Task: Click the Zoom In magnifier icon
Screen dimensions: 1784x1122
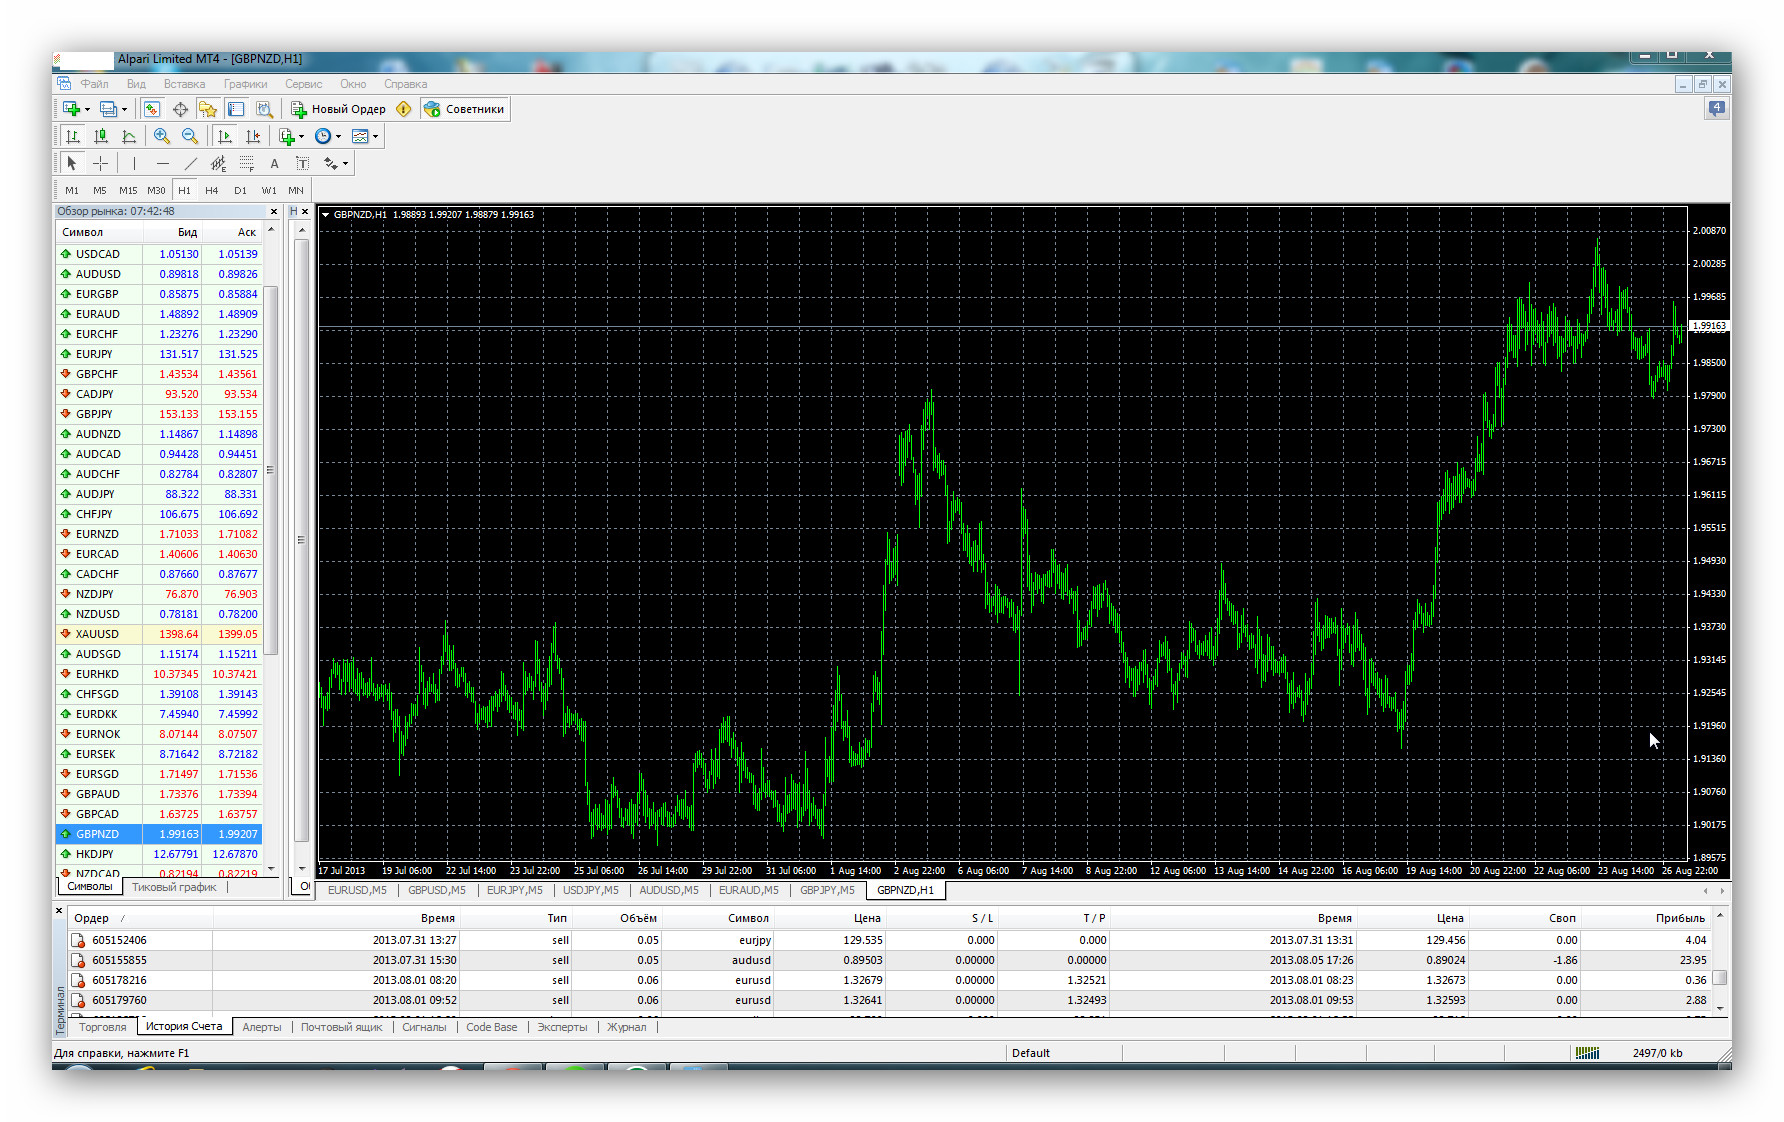Action: click(161, 136)
